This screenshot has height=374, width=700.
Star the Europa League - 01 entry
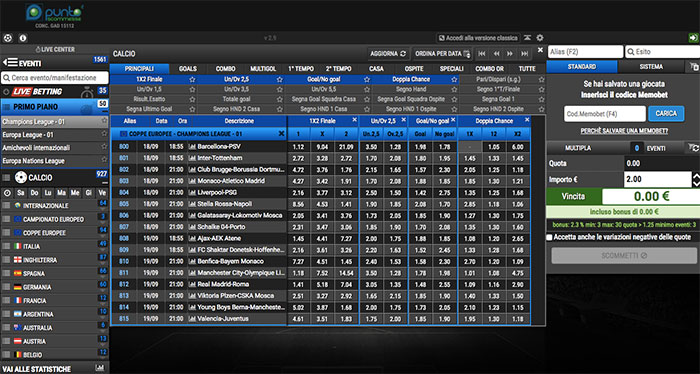pyautogui.click(x=104, y=134)
